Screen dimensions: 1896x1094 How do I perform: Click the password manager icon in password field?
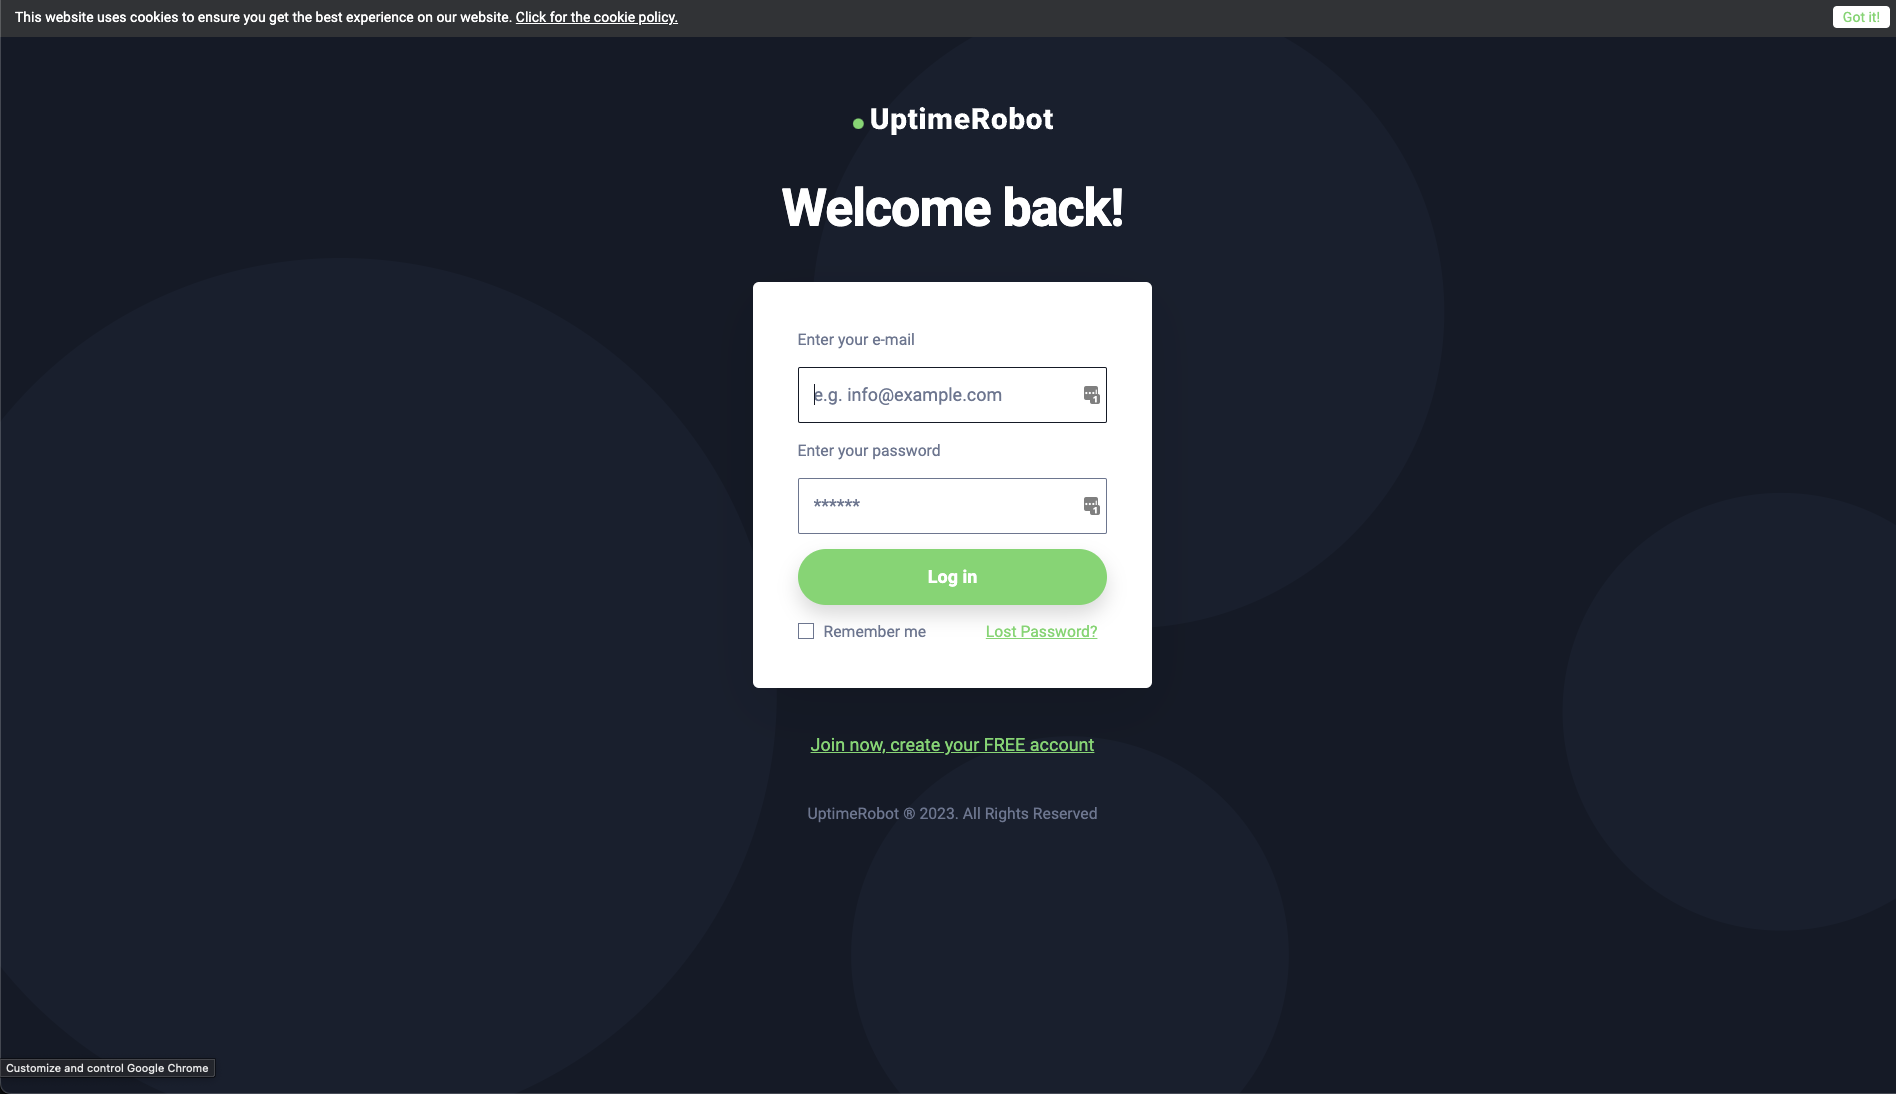1091,506
